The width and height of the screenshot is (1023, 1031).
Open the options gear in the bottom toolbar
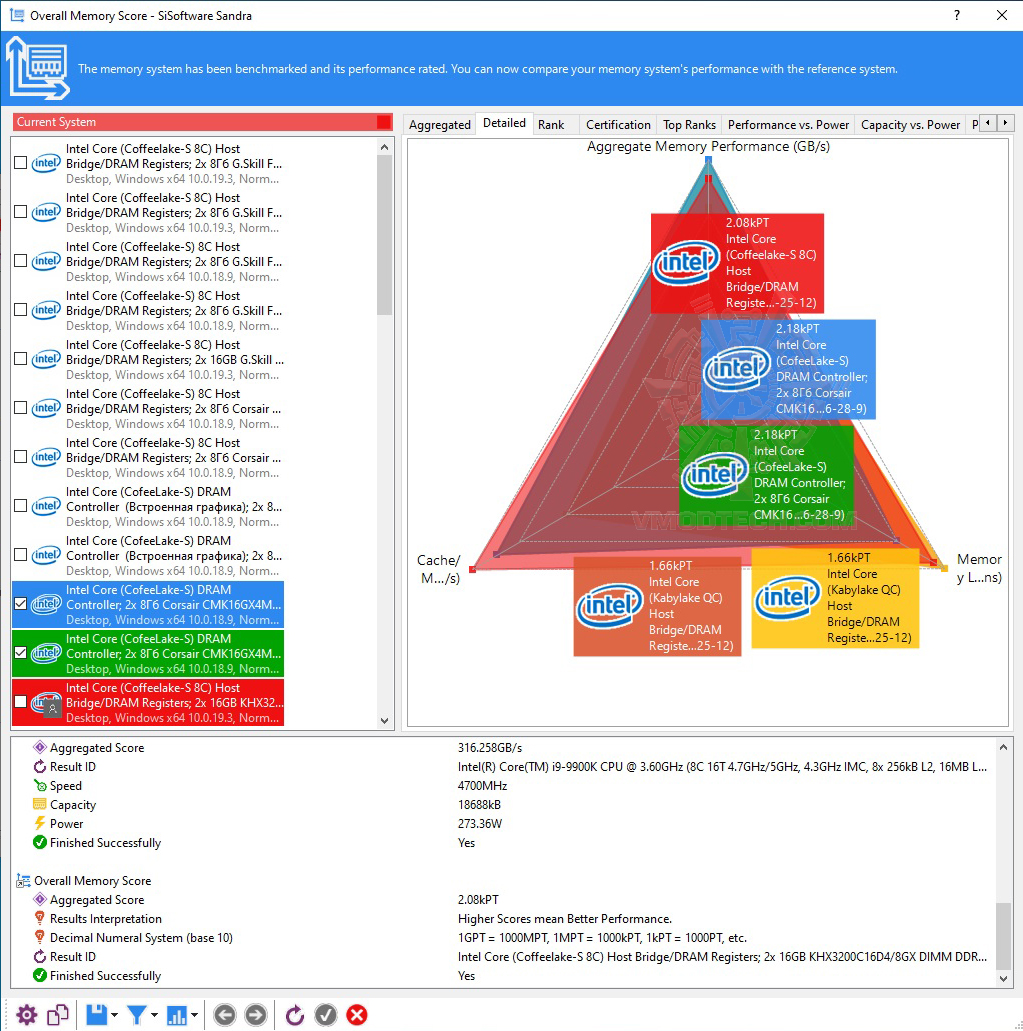pos(26,1015)
